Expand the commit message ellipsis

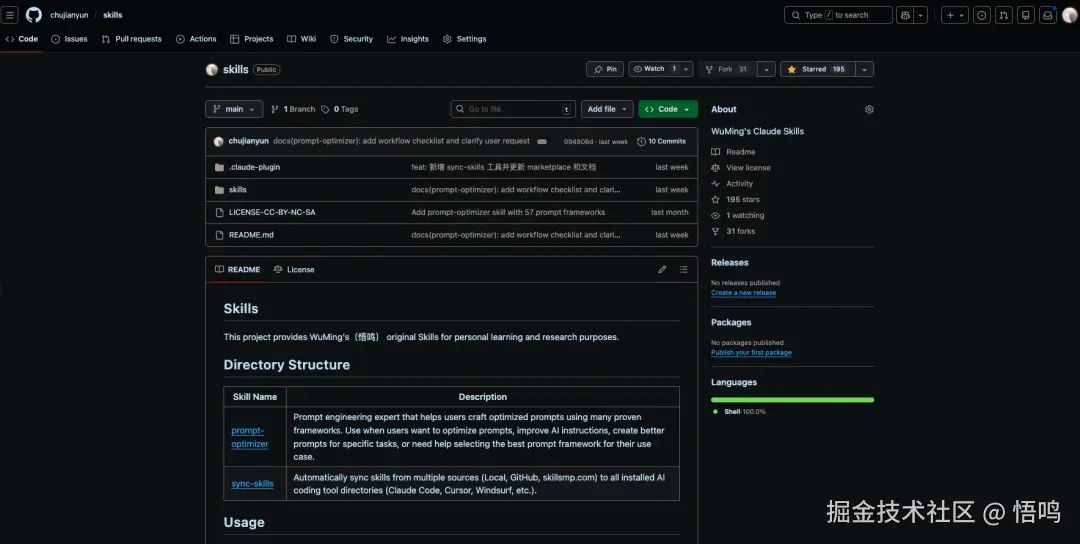(542, 141)
